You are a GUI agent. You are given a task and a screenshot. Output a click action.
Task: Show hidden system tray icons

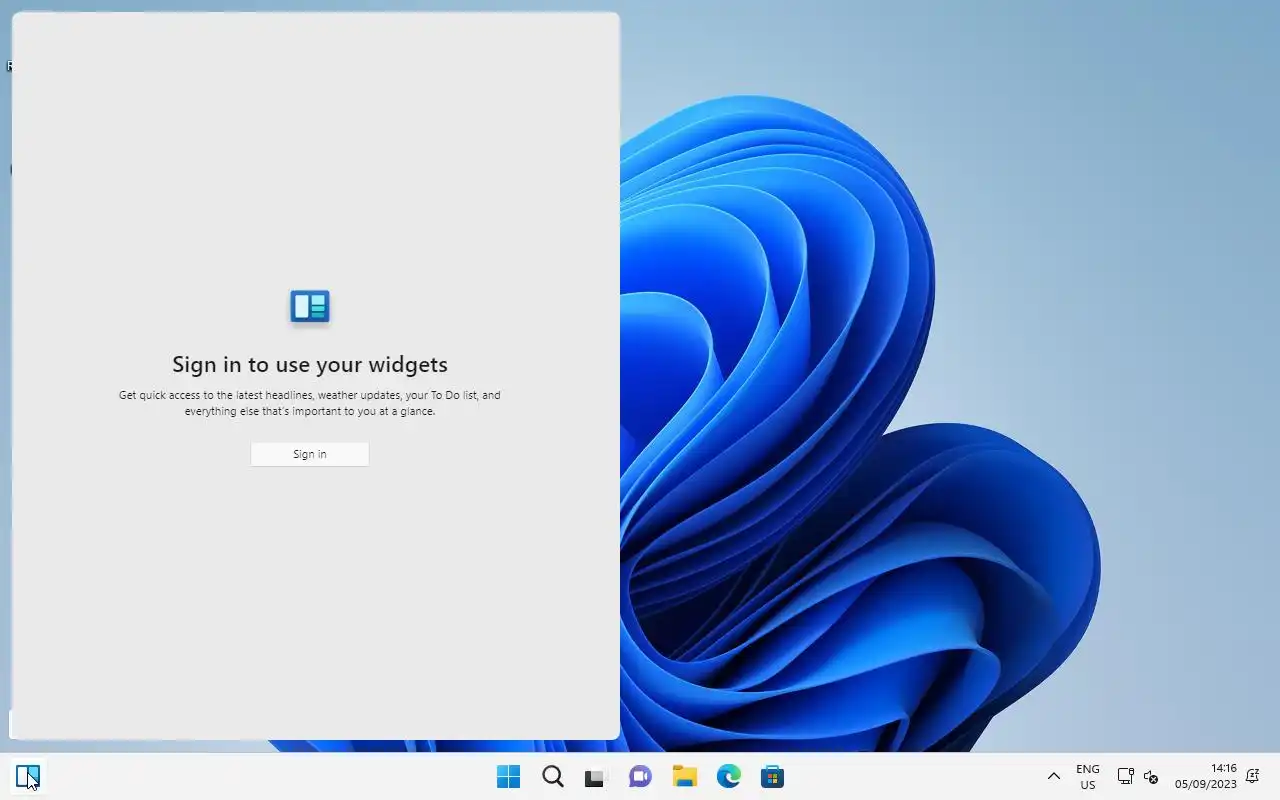pyautogui.click(x=1053, y=776)
